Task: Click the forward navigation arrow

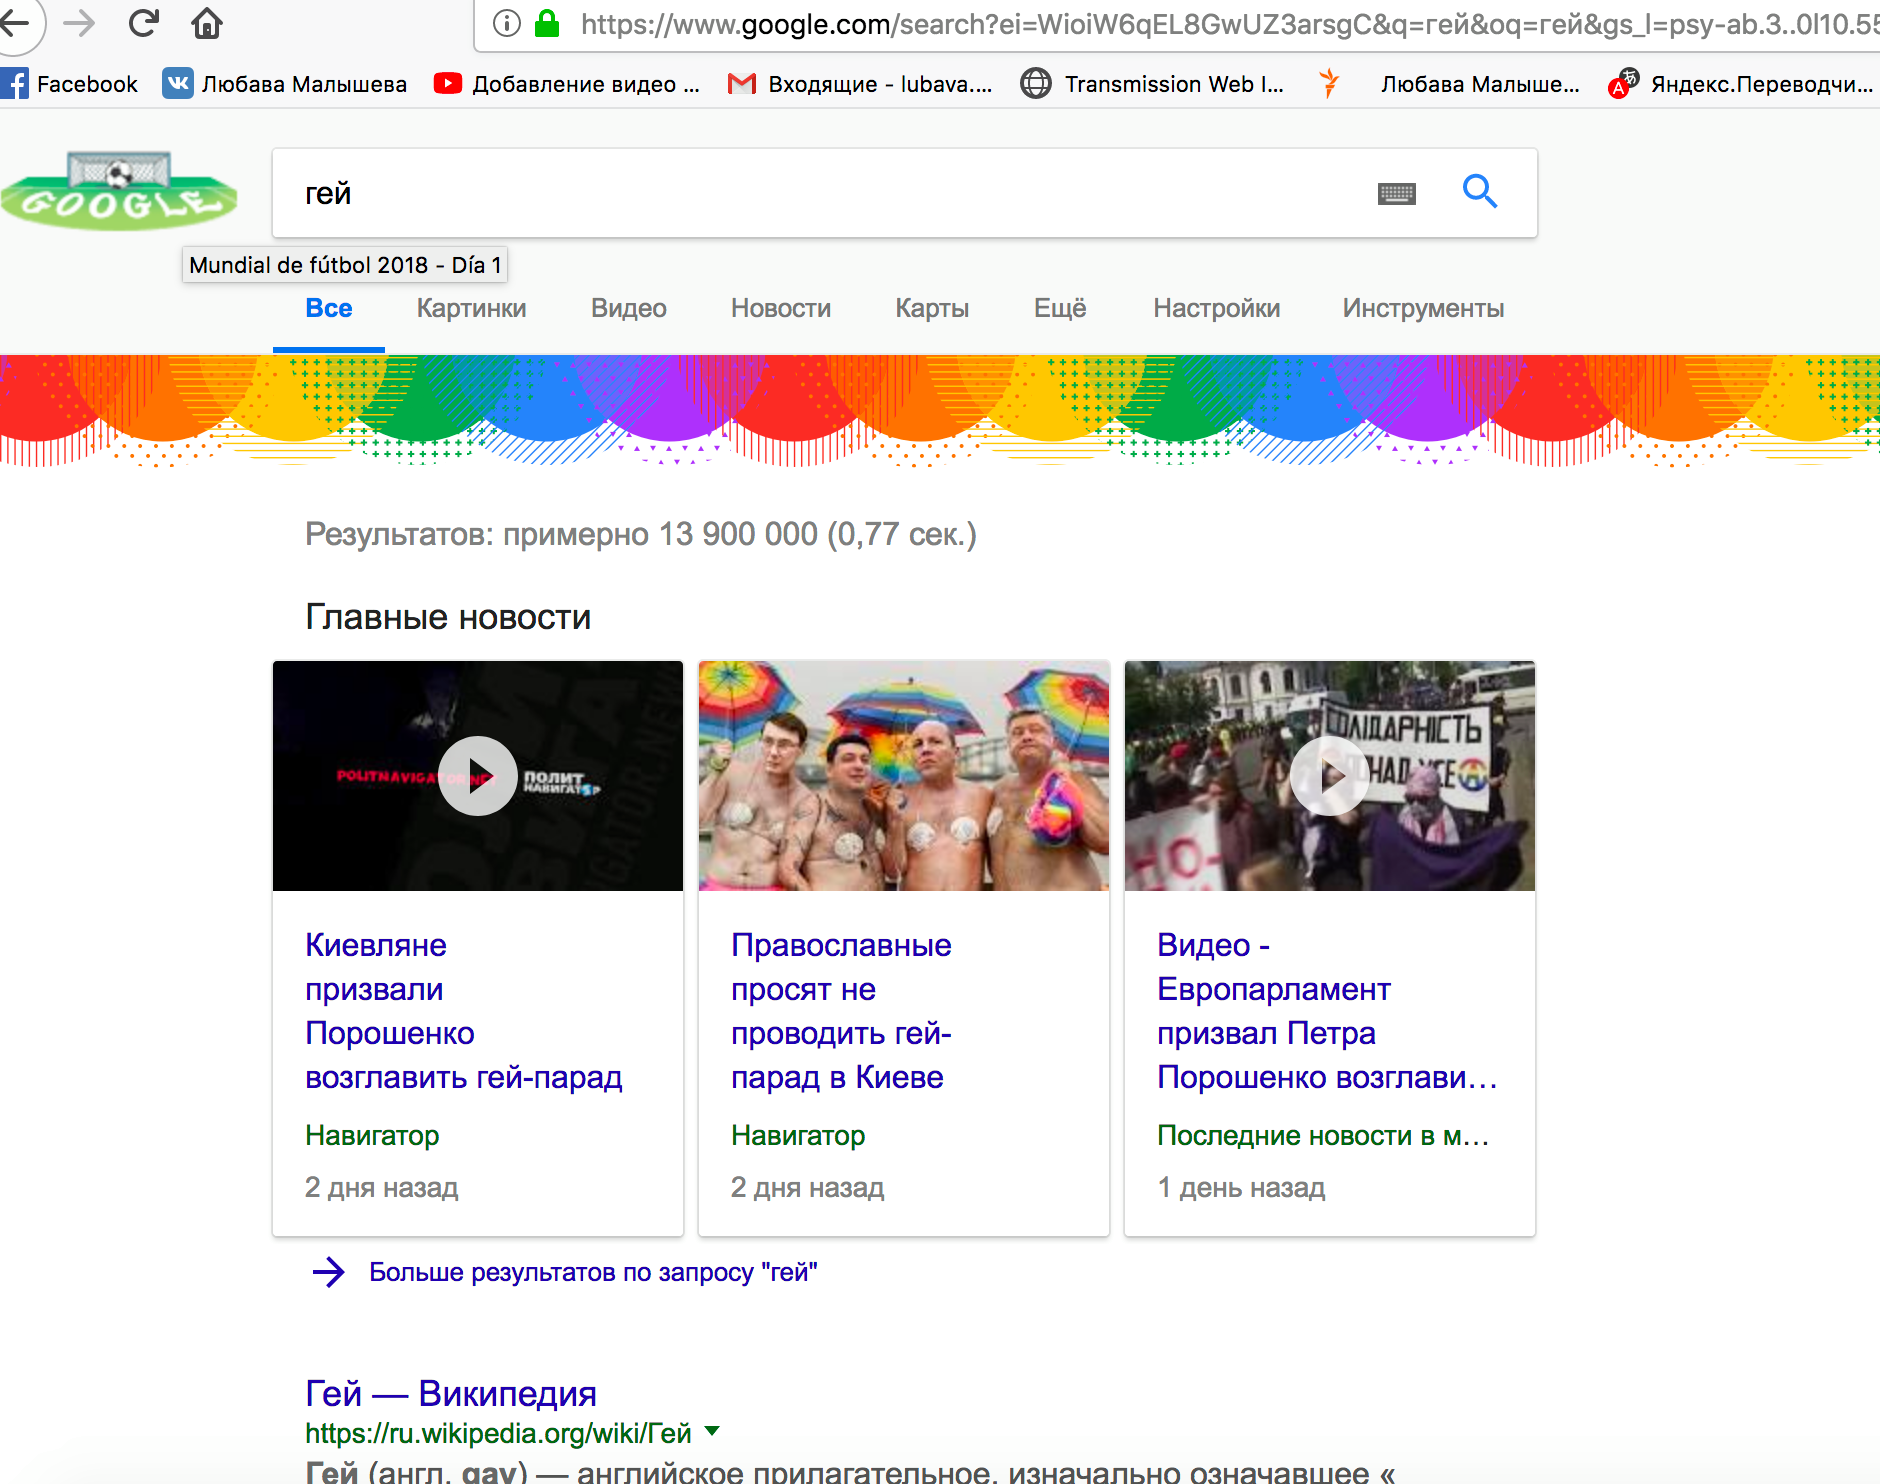Action: click(x=79, y=23)
